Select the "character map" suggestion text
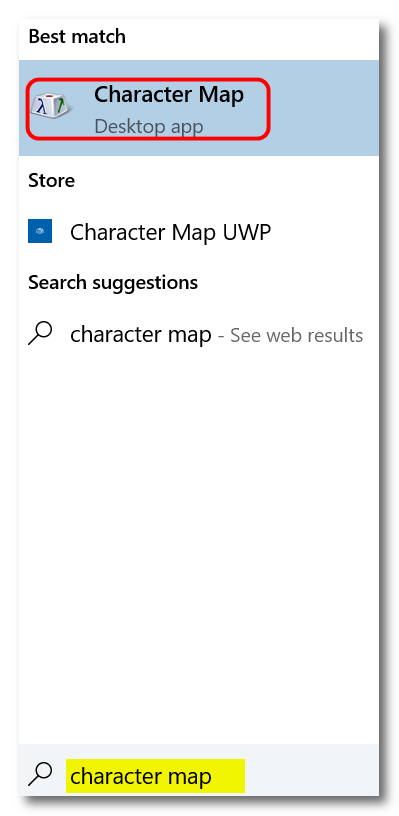The image size is (399, 816). coord(141,335)
